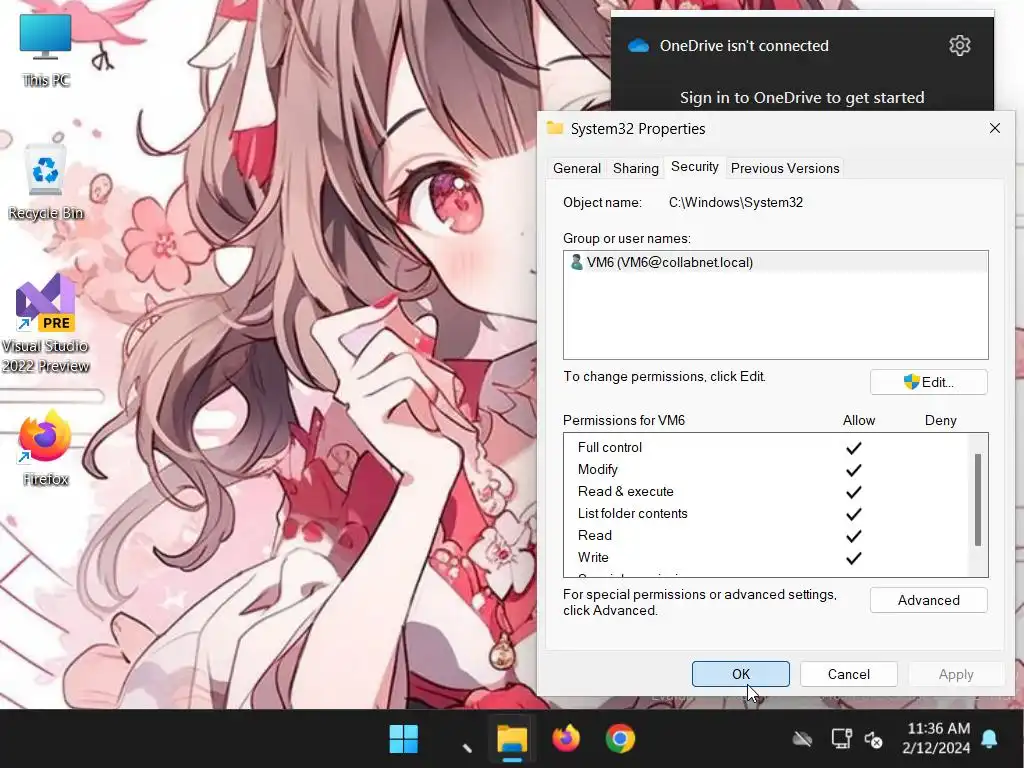Click the Cancel button
Viewport: 1024px width, 768px height.
pyautogui.click(x=848, y=674)
